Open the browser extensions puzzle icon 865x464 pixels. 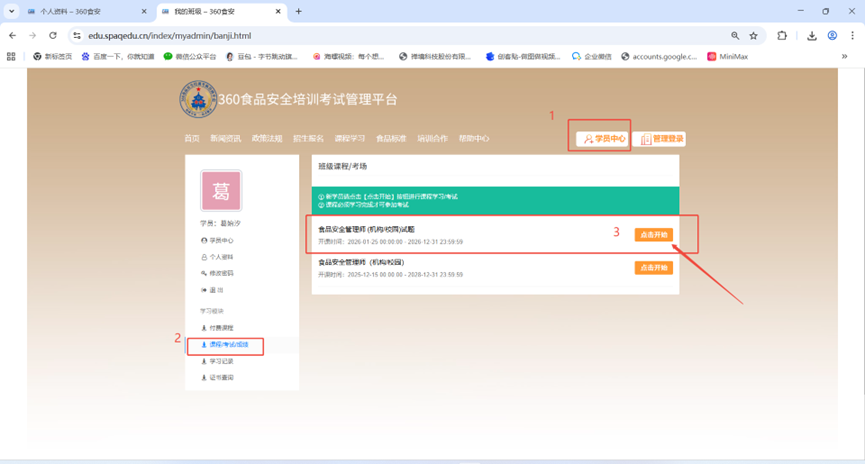(782, 35)
